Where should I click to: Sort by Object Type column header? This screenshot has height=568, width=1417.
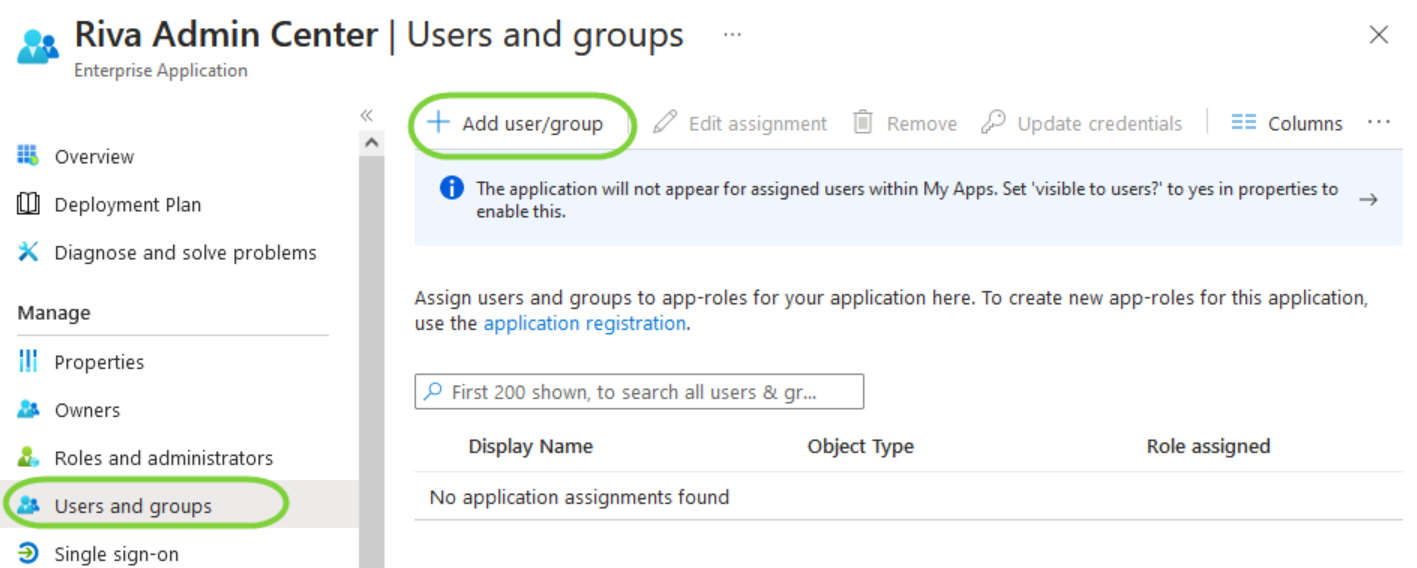[861, 447]
